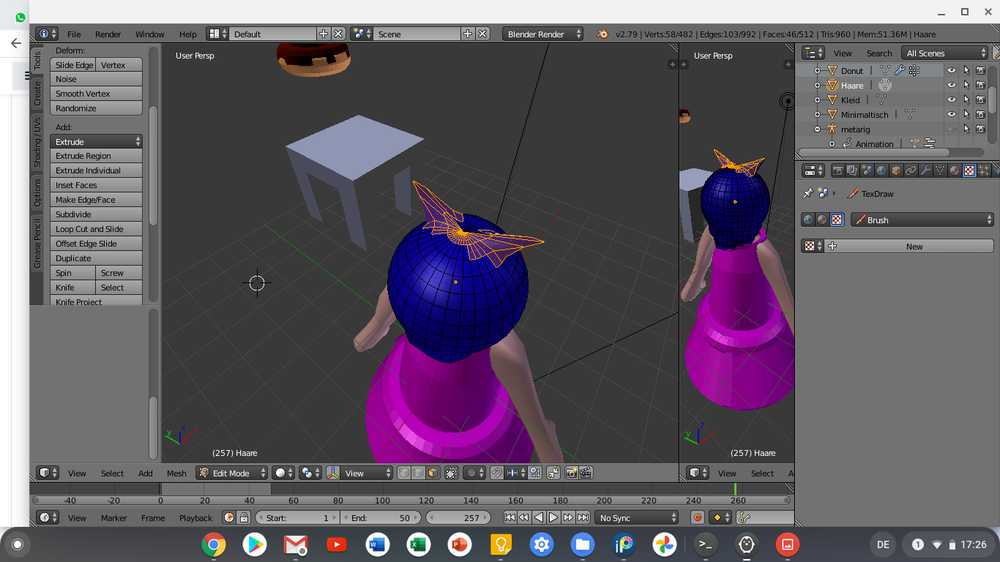Image resolution: width=1000 pixels, height=562 pixels.
Task: Toggle selectability of Minimaltisch in outliner
Action: coord(966,115)
